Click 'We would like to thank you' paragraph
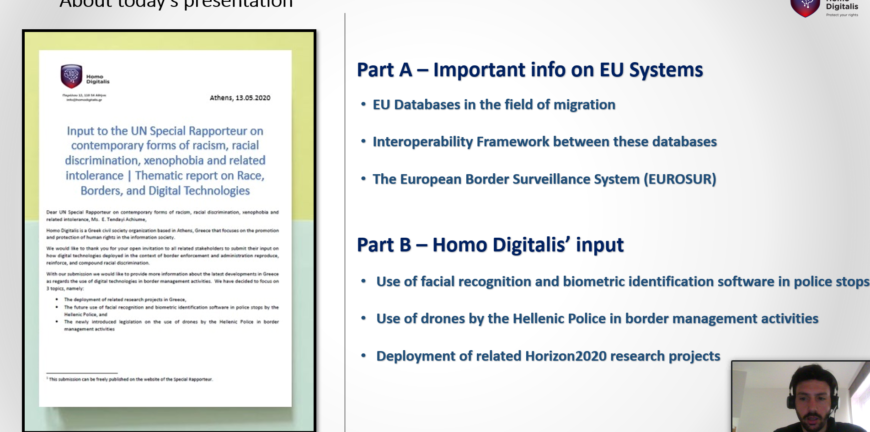Viewport: 870px width, 432px height. [163, 255]
